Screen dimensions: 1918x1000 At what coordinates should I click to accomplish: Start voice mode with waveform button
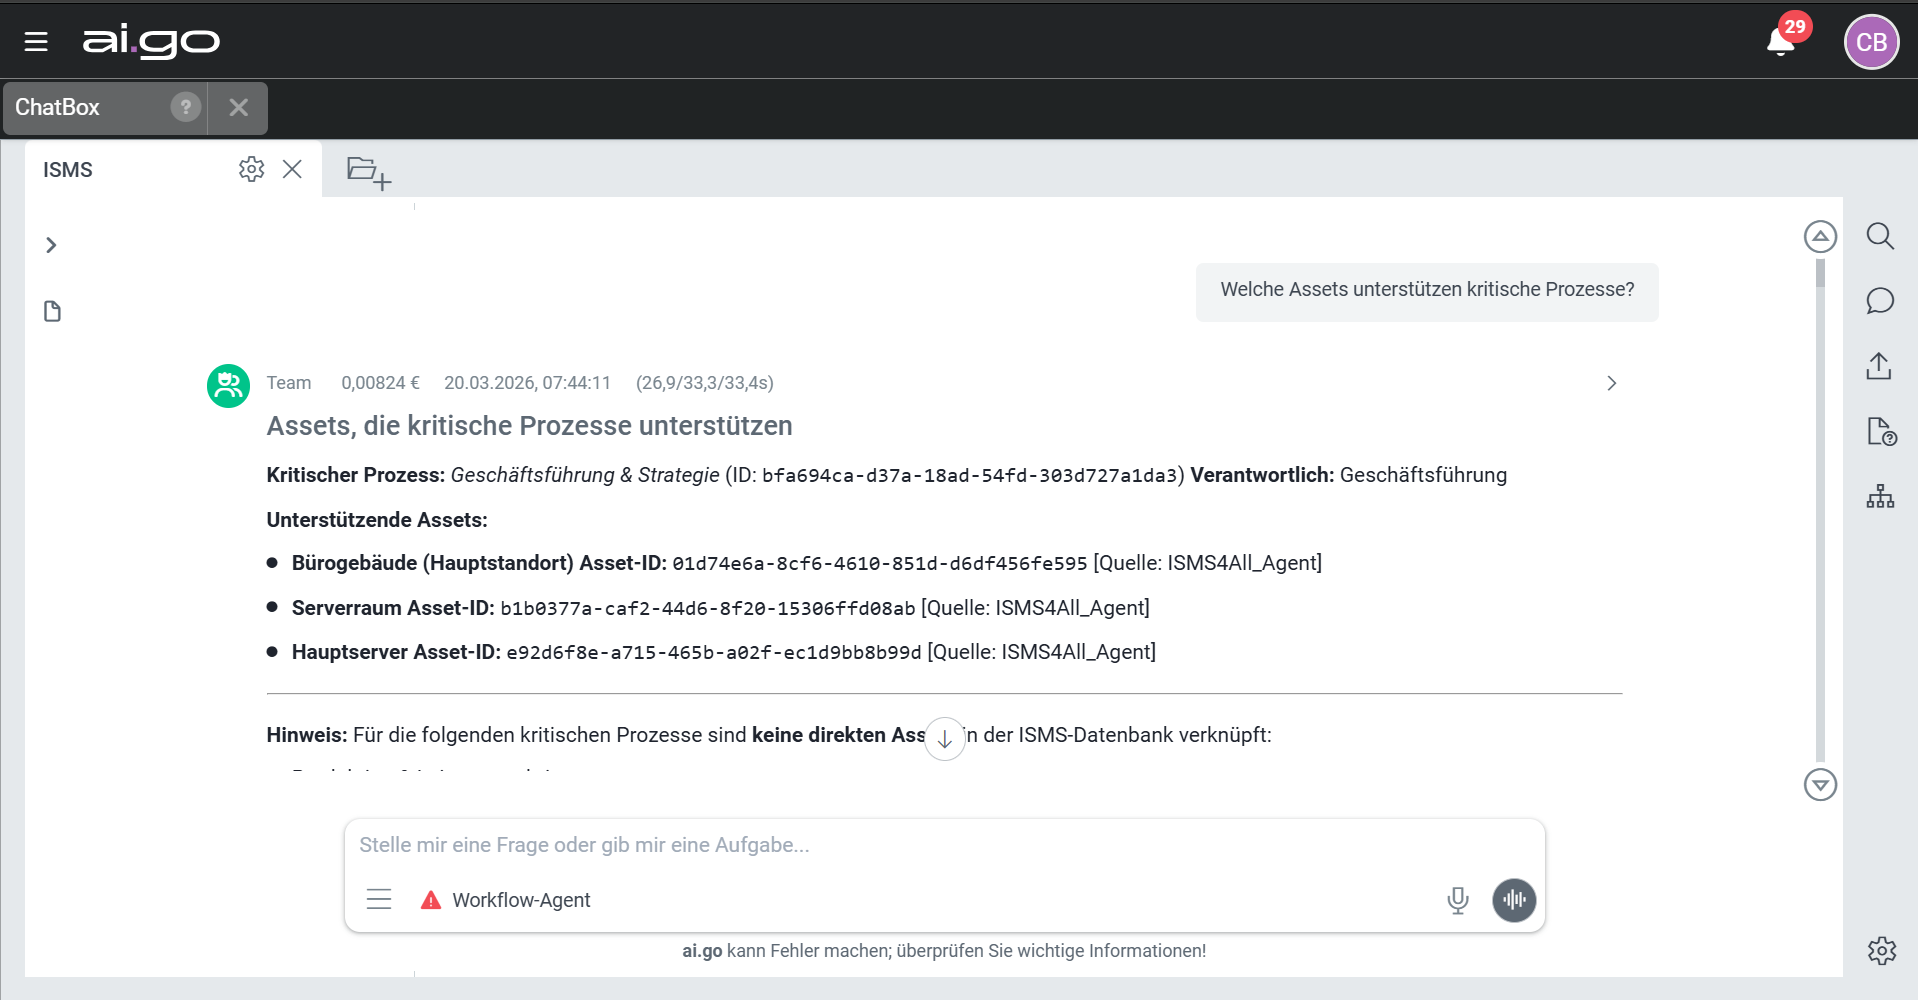[x=1514, y=900]
